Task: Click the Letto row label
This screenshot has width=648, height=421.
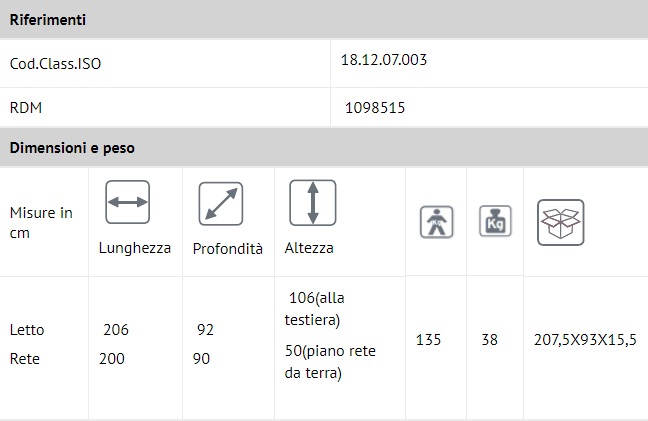Action: 27,330
